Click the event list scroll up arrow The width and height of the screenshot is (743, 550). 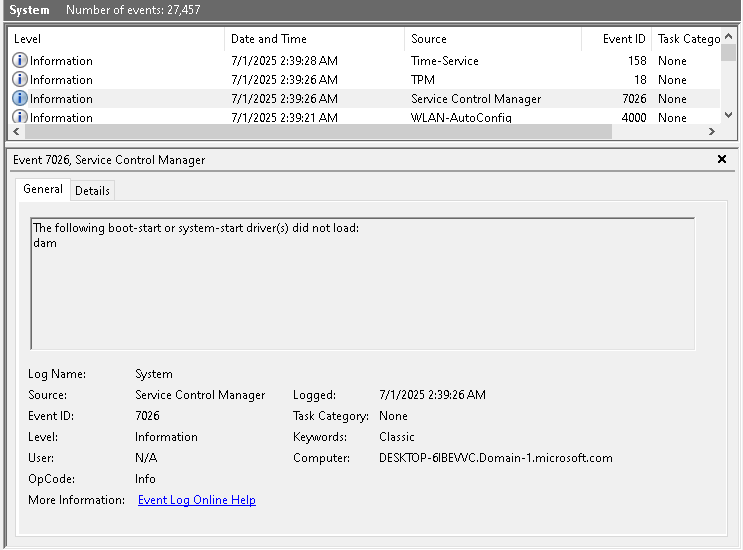click(729, 36)
